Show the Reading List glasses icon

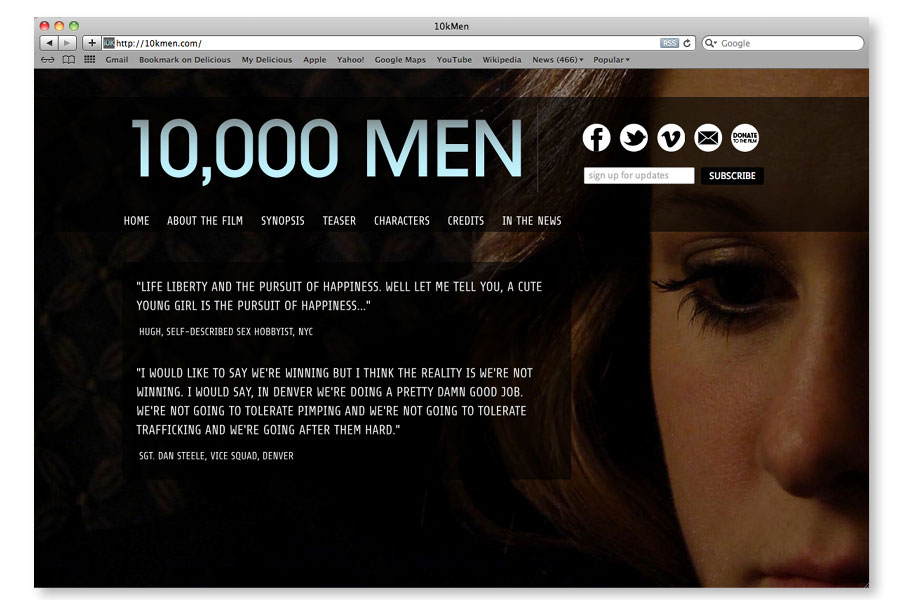[x=47, y=60]
